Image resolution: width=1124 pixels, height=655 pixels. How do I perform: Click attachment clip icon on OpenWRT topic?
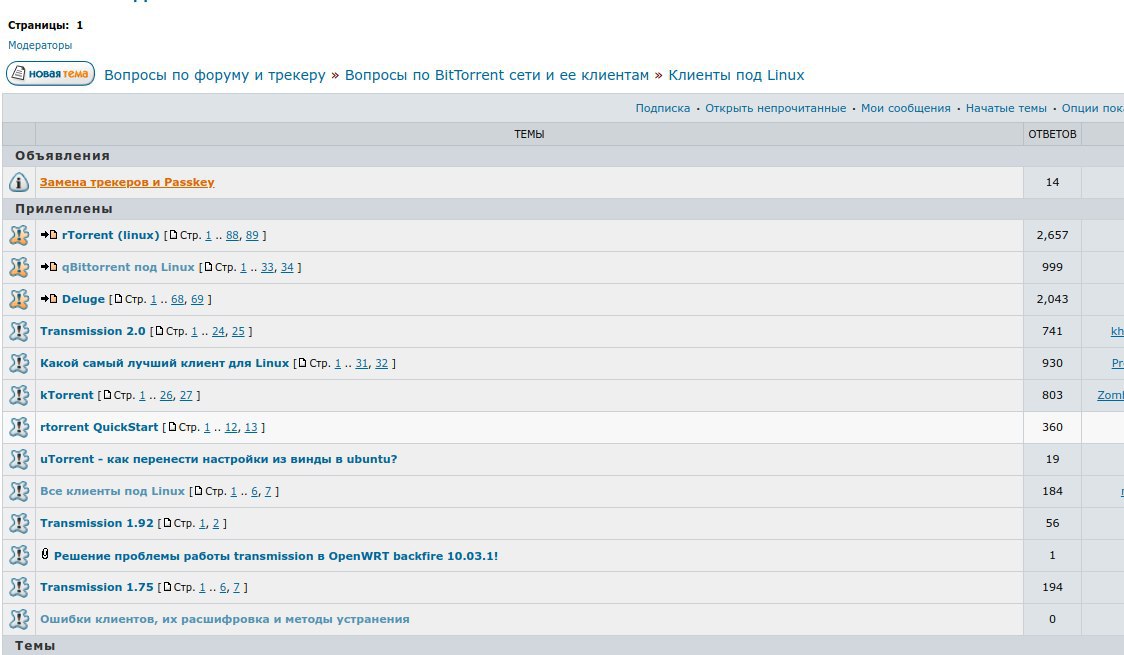(x=45, y=554)
